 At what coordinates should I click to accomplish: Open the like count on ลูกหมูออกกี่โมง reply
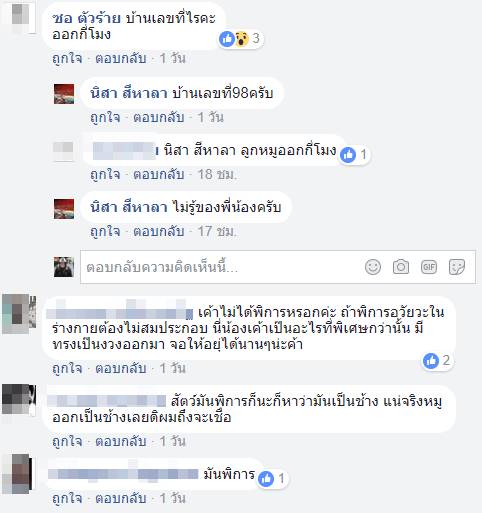(354, 155)
